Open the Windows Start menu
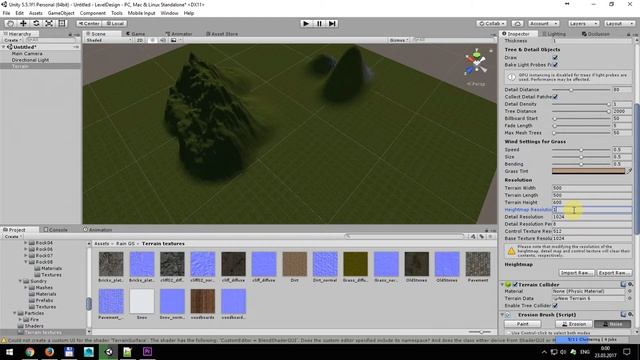 click(x=9, y=351)
